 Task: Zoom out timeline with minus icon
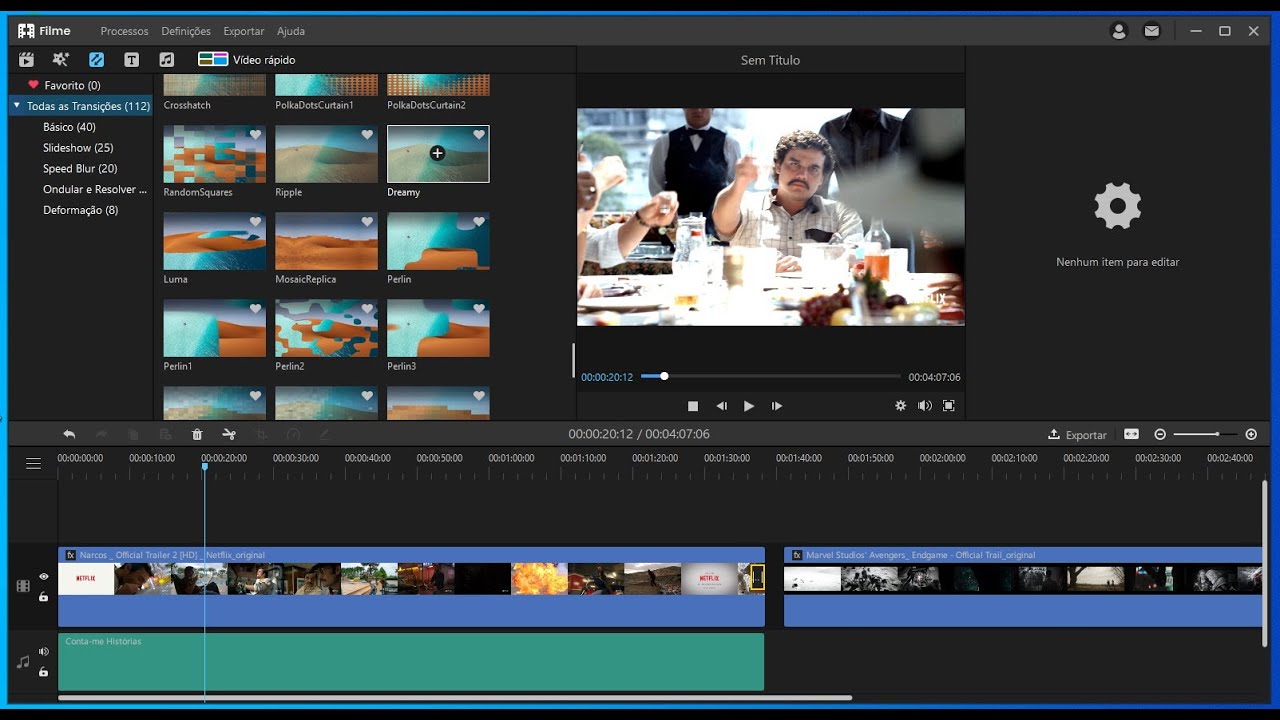pyautogui.click(x=1160, y=434)
